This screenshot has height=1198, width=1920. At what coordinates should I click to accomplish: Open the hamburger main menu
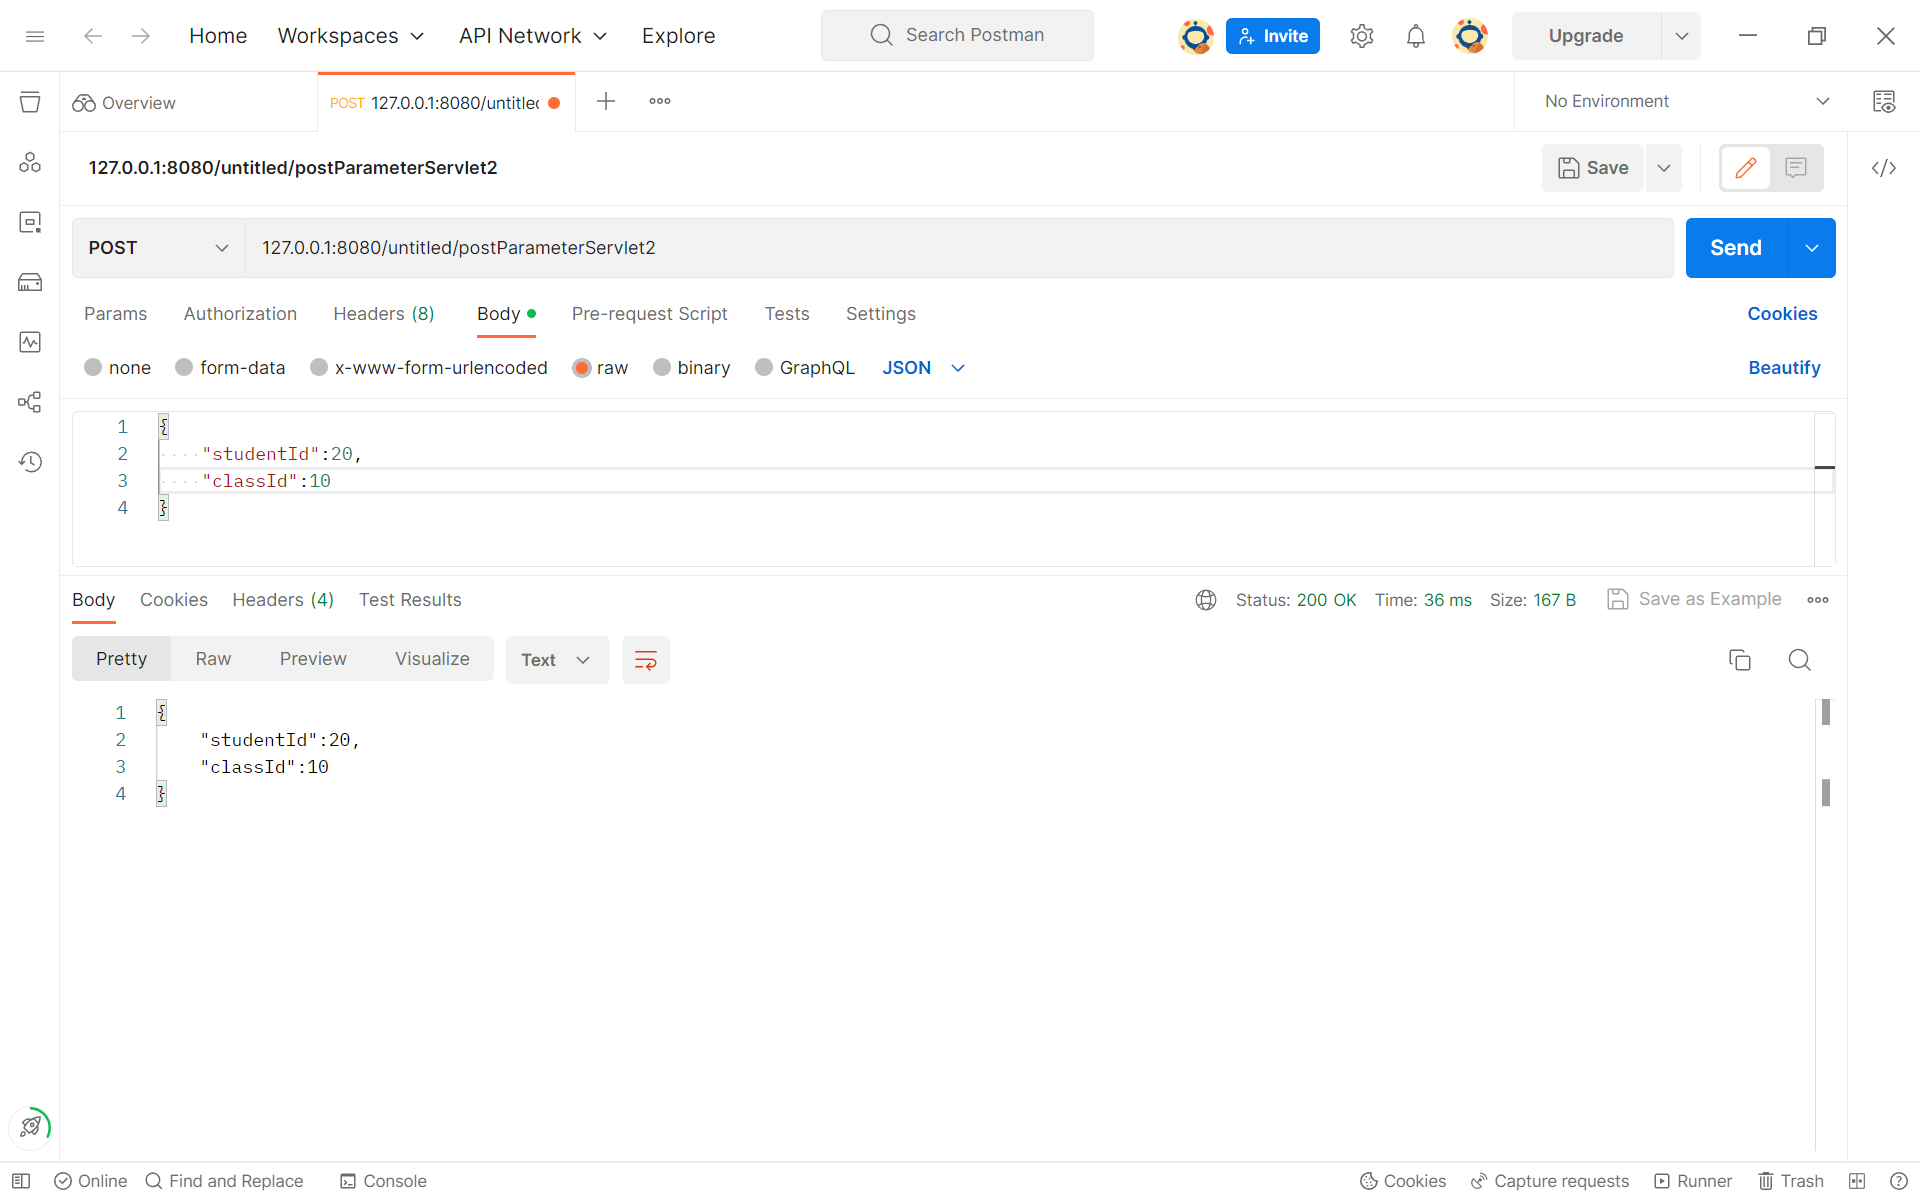[x=35, y=36]
